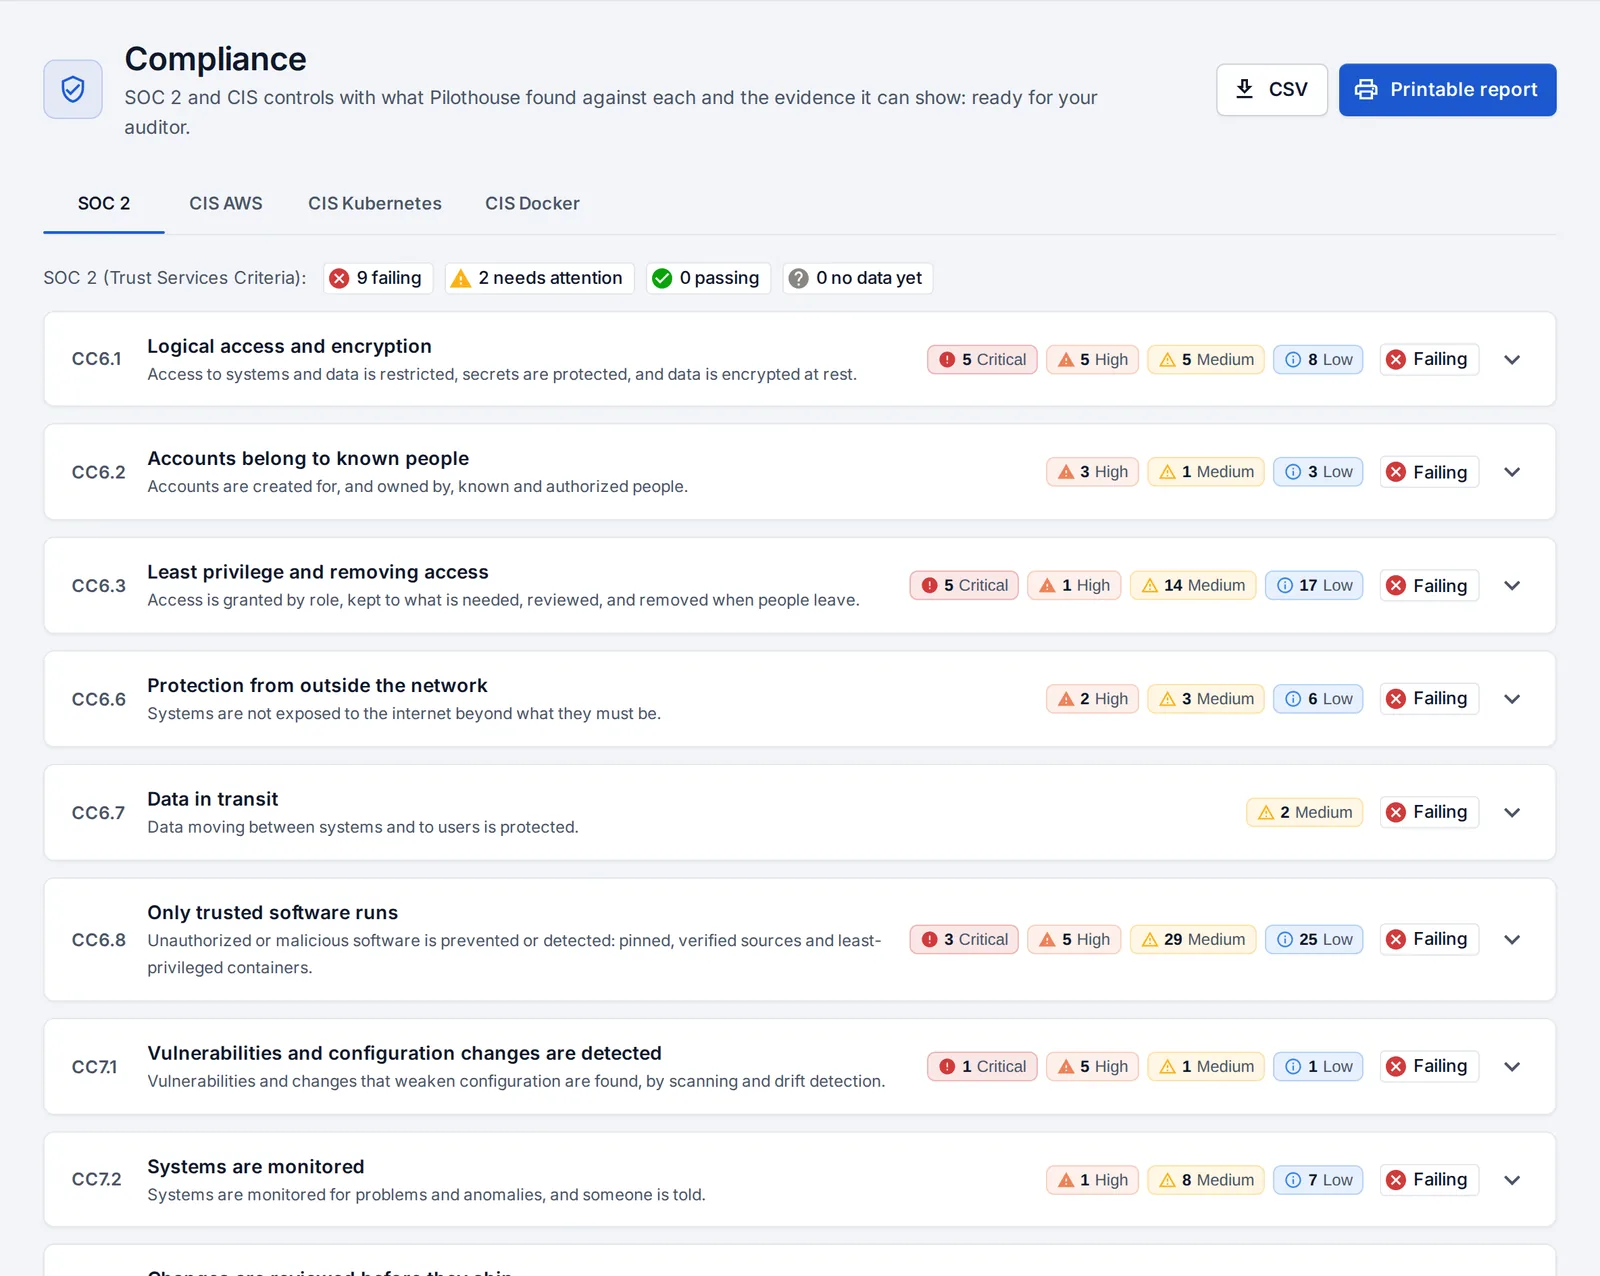This screenshot has width=1600, height=1276.
Task: Expand the CC7.1 chevron
Action: pos(1512,1067)
